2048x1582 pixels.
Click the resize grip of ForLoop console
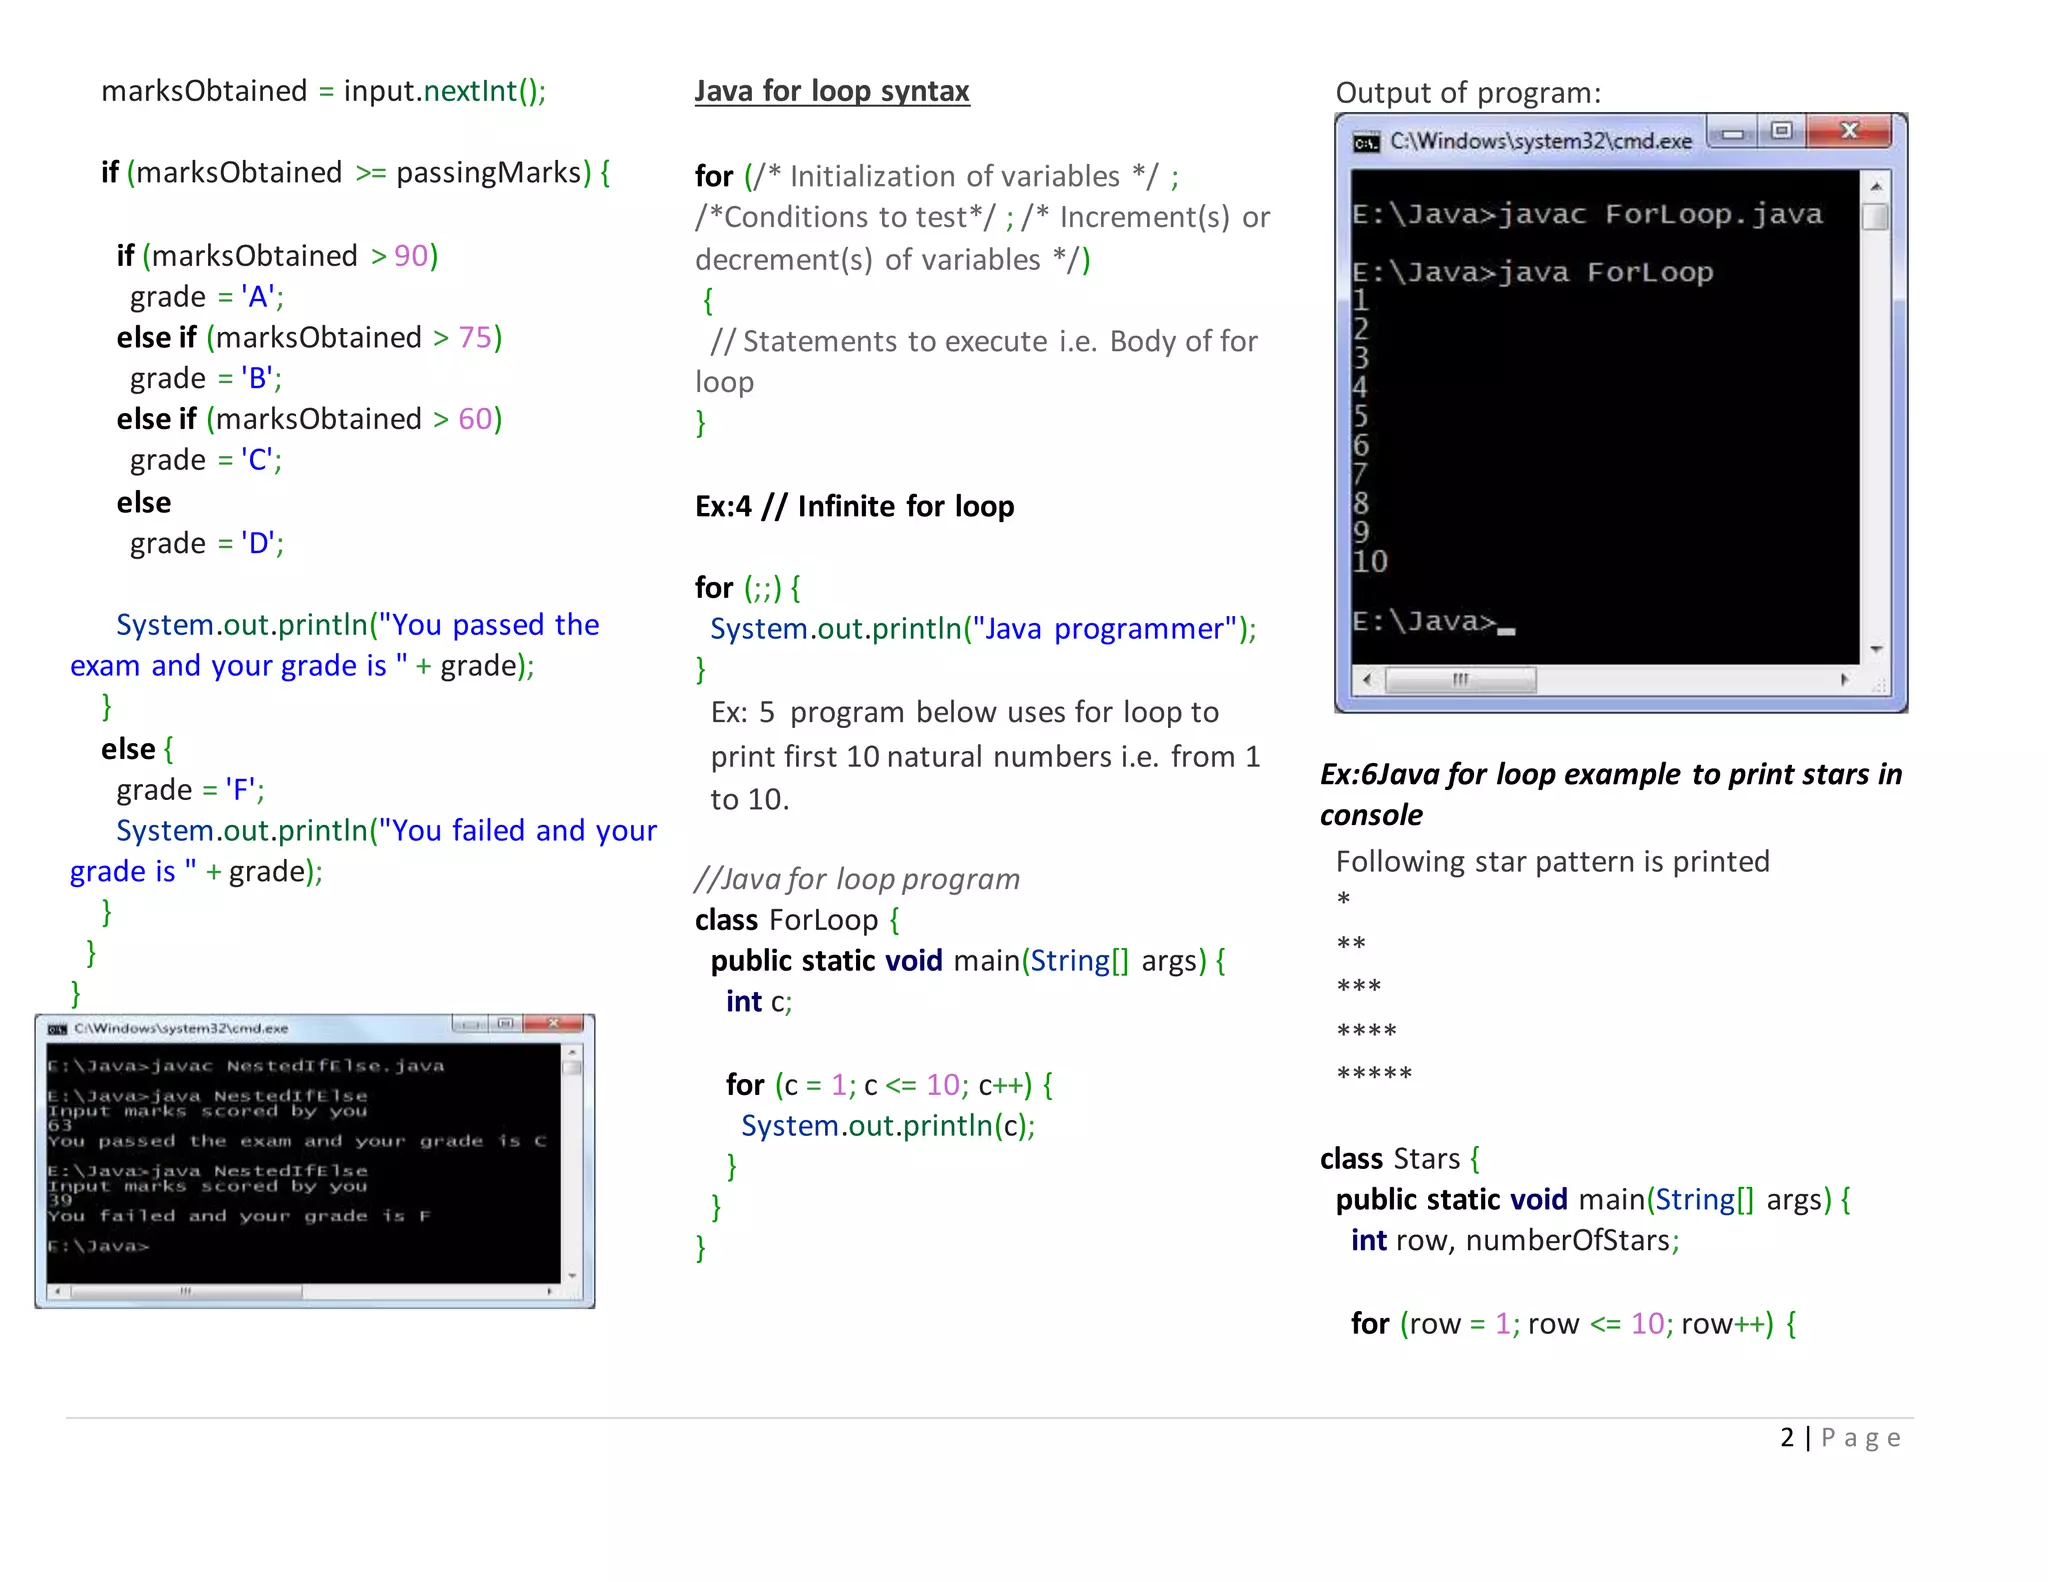click(x=1878, y=684)
